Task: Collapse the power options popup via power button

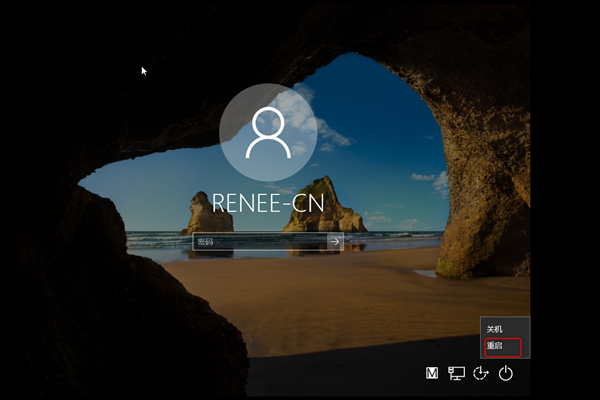Action: [506, 374]
